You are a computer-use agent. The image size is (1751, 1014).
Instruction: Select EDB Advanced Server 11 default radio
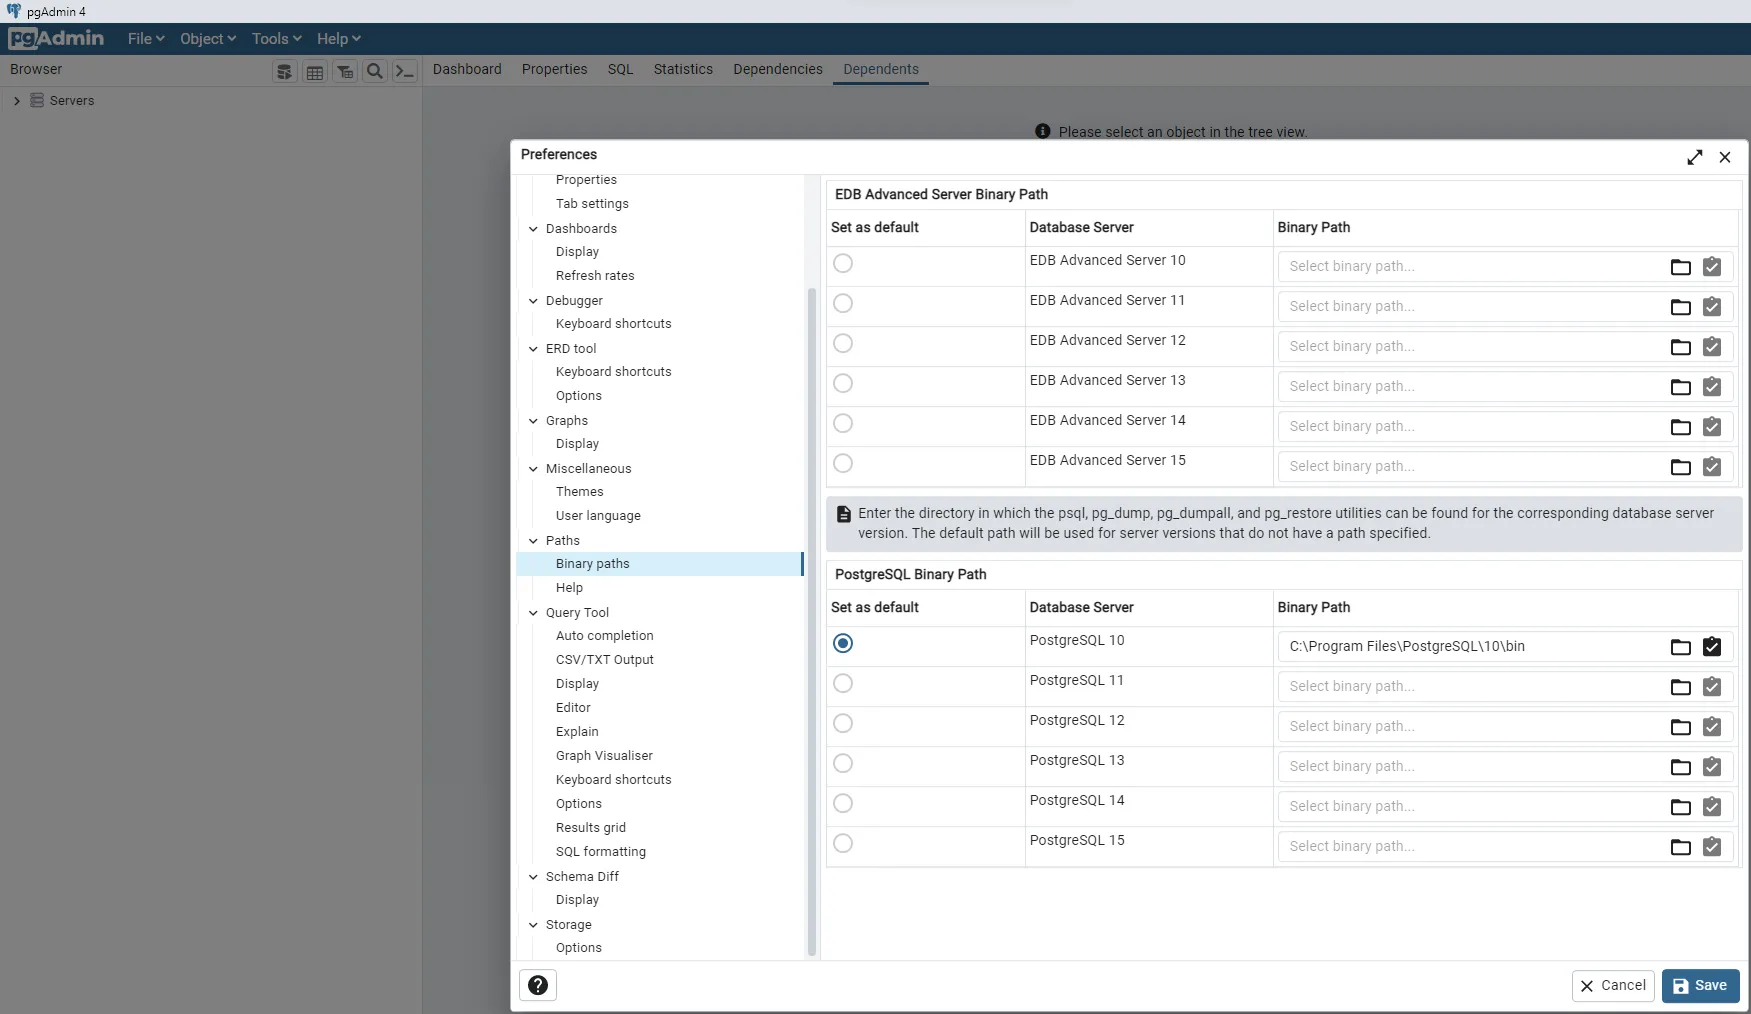click(x=843, y=303)
